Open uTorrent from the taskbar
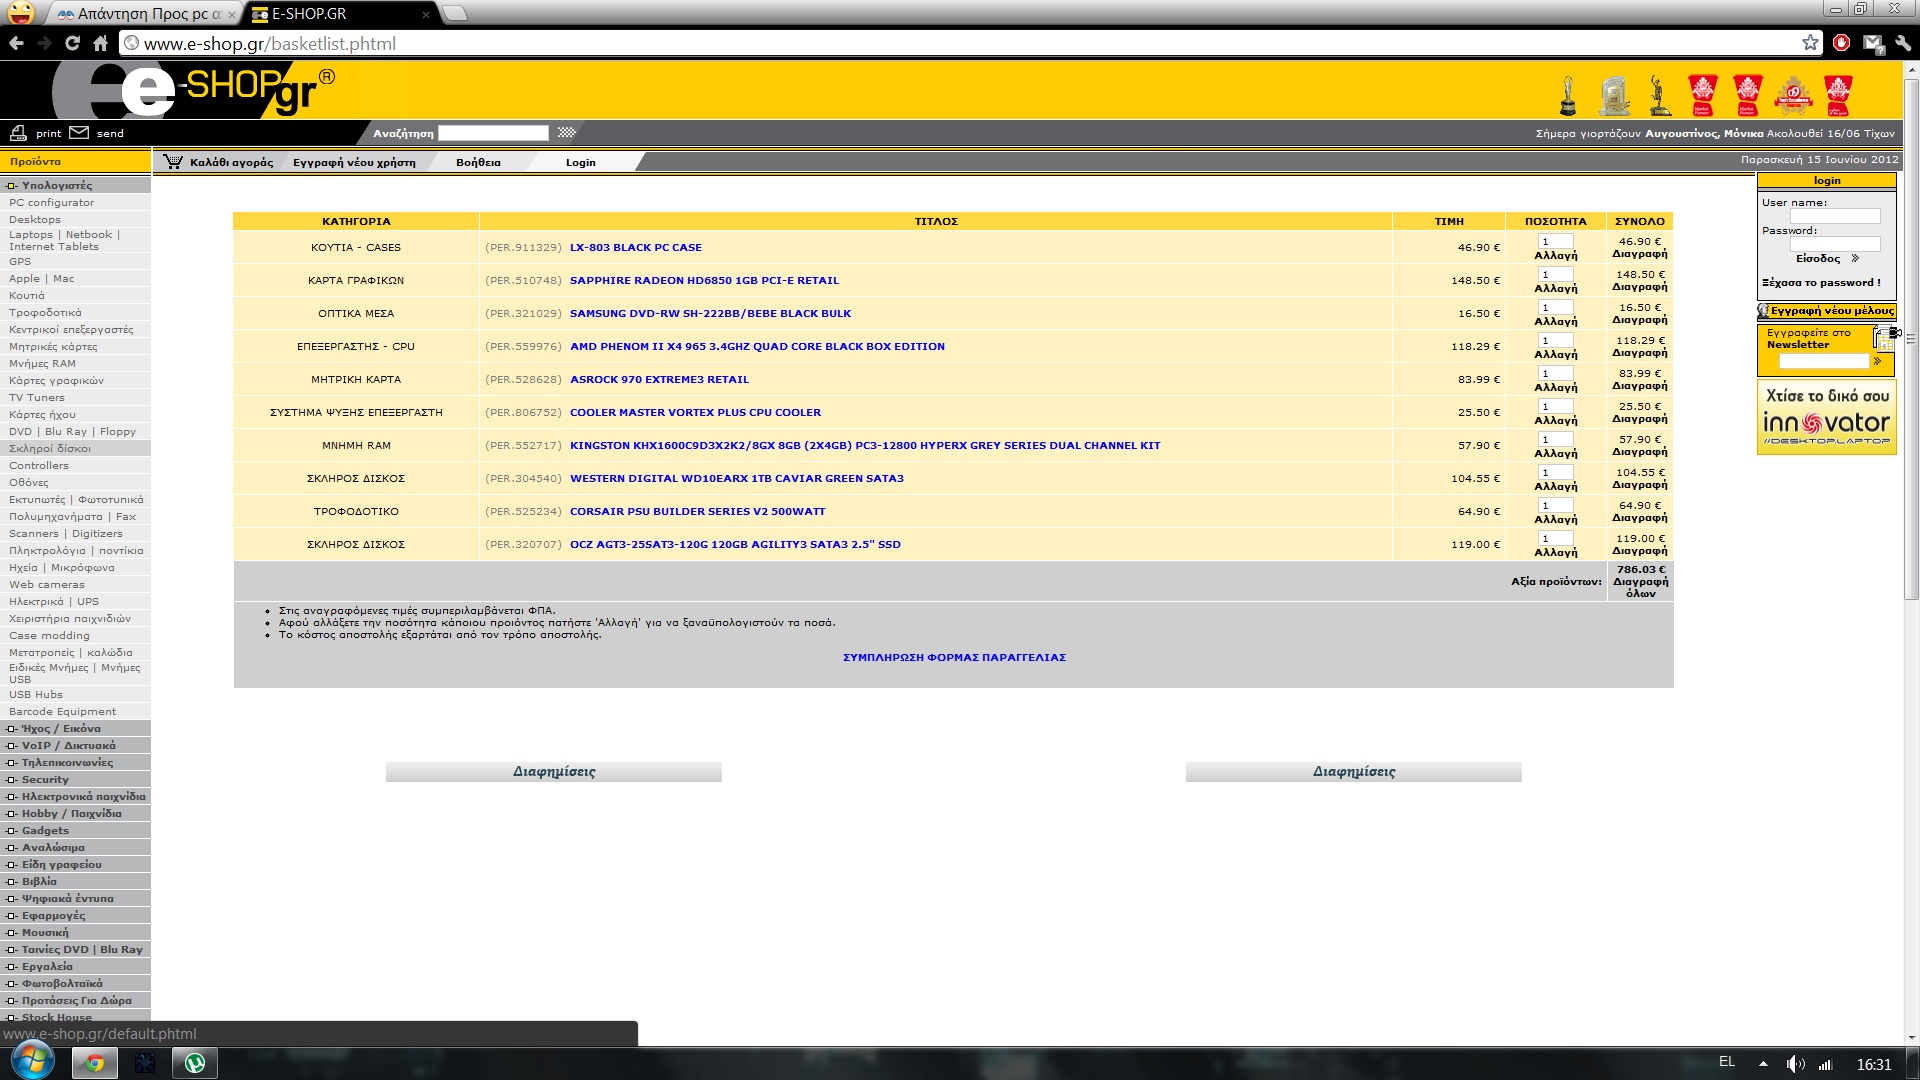Image resolution: width=1920 pixels, height=1080 pixels. point(195,1063)
